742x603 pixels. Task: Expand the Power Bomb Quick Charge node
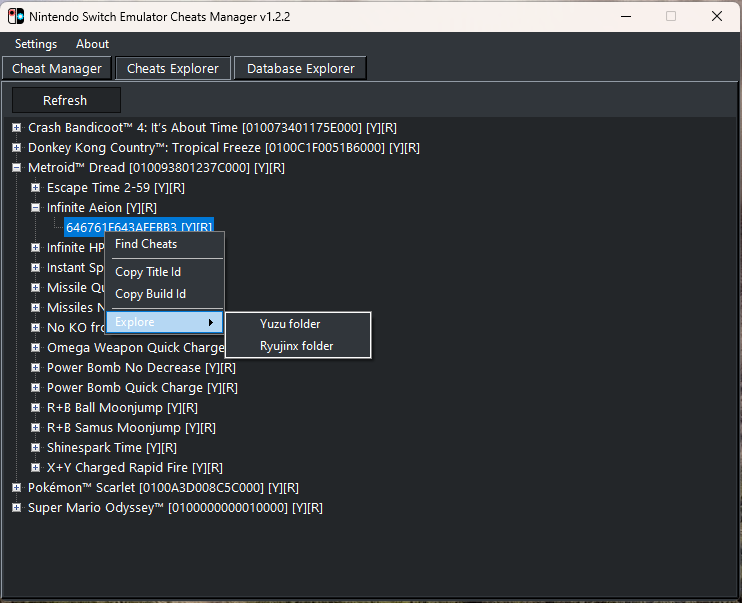35,388
